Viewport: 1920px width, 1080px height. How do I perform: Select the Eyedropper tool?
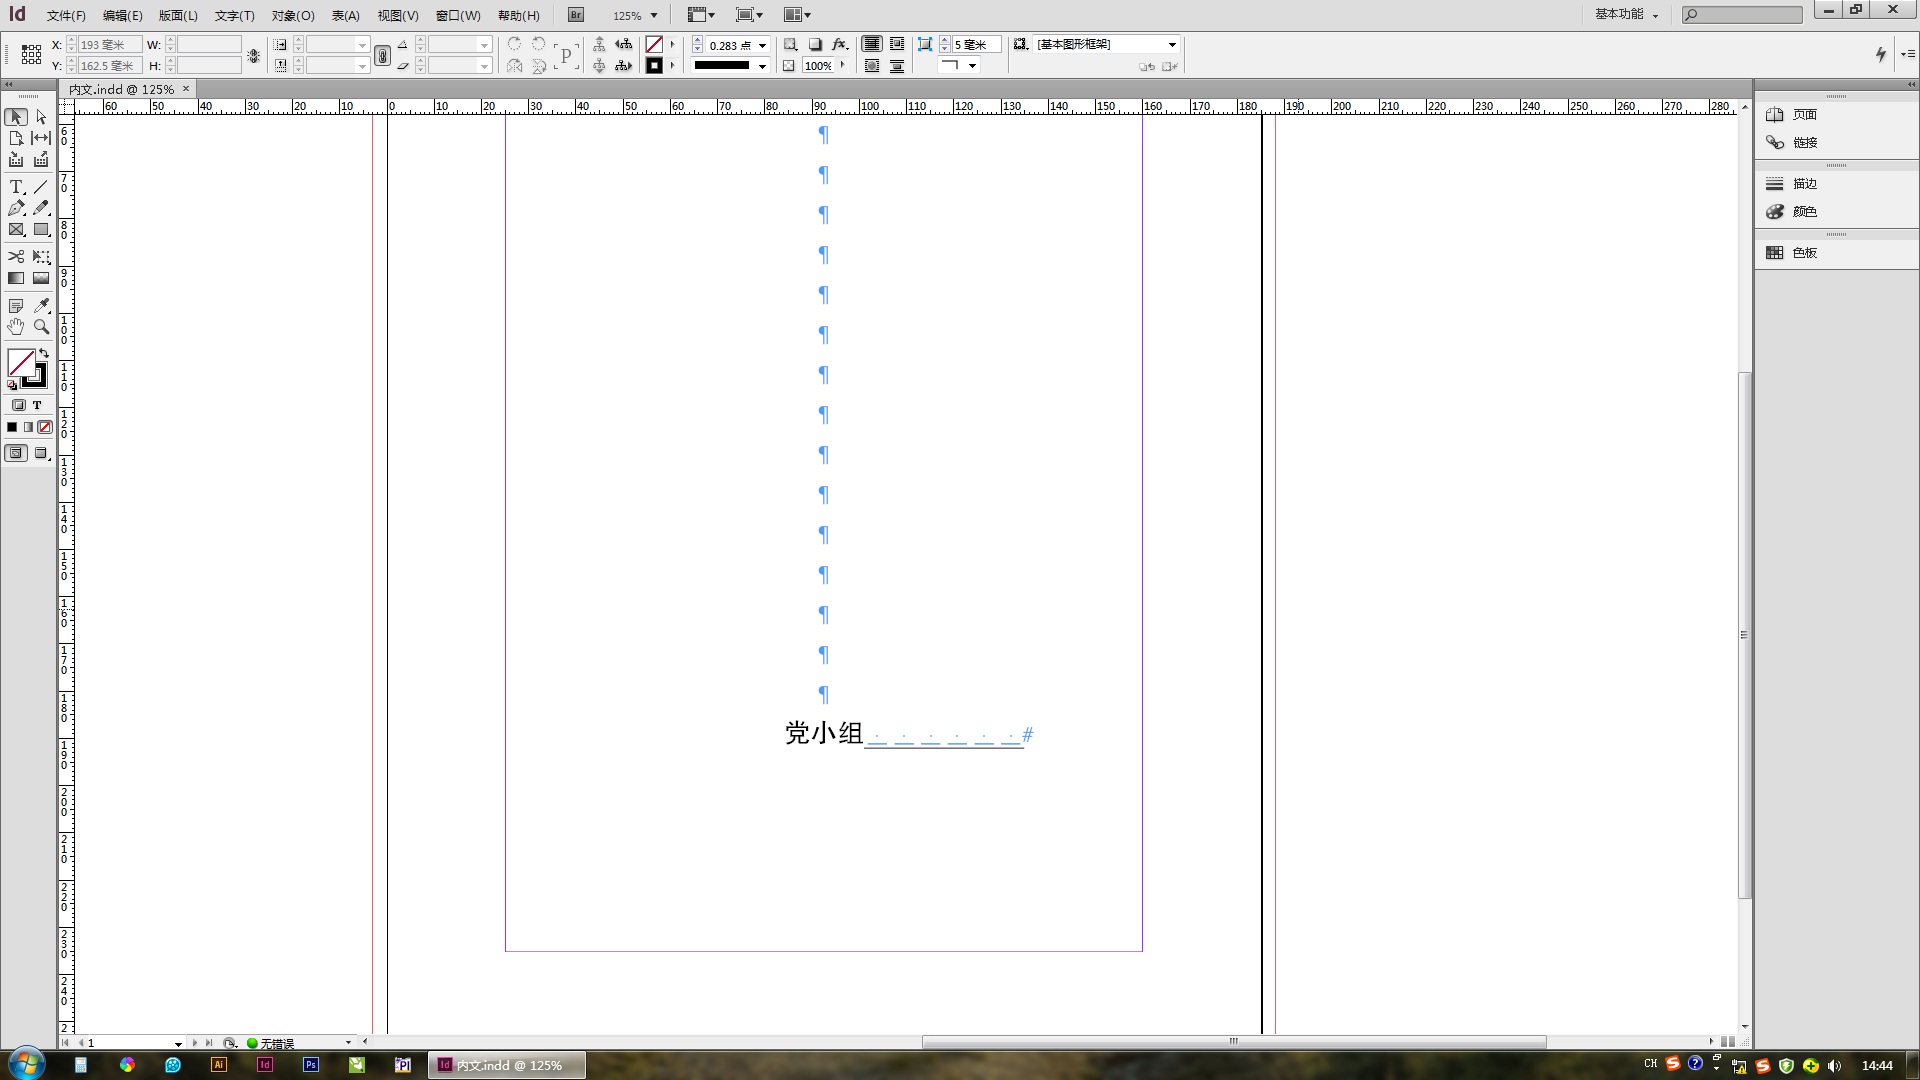pyautogui.click(x=41, y=306)
